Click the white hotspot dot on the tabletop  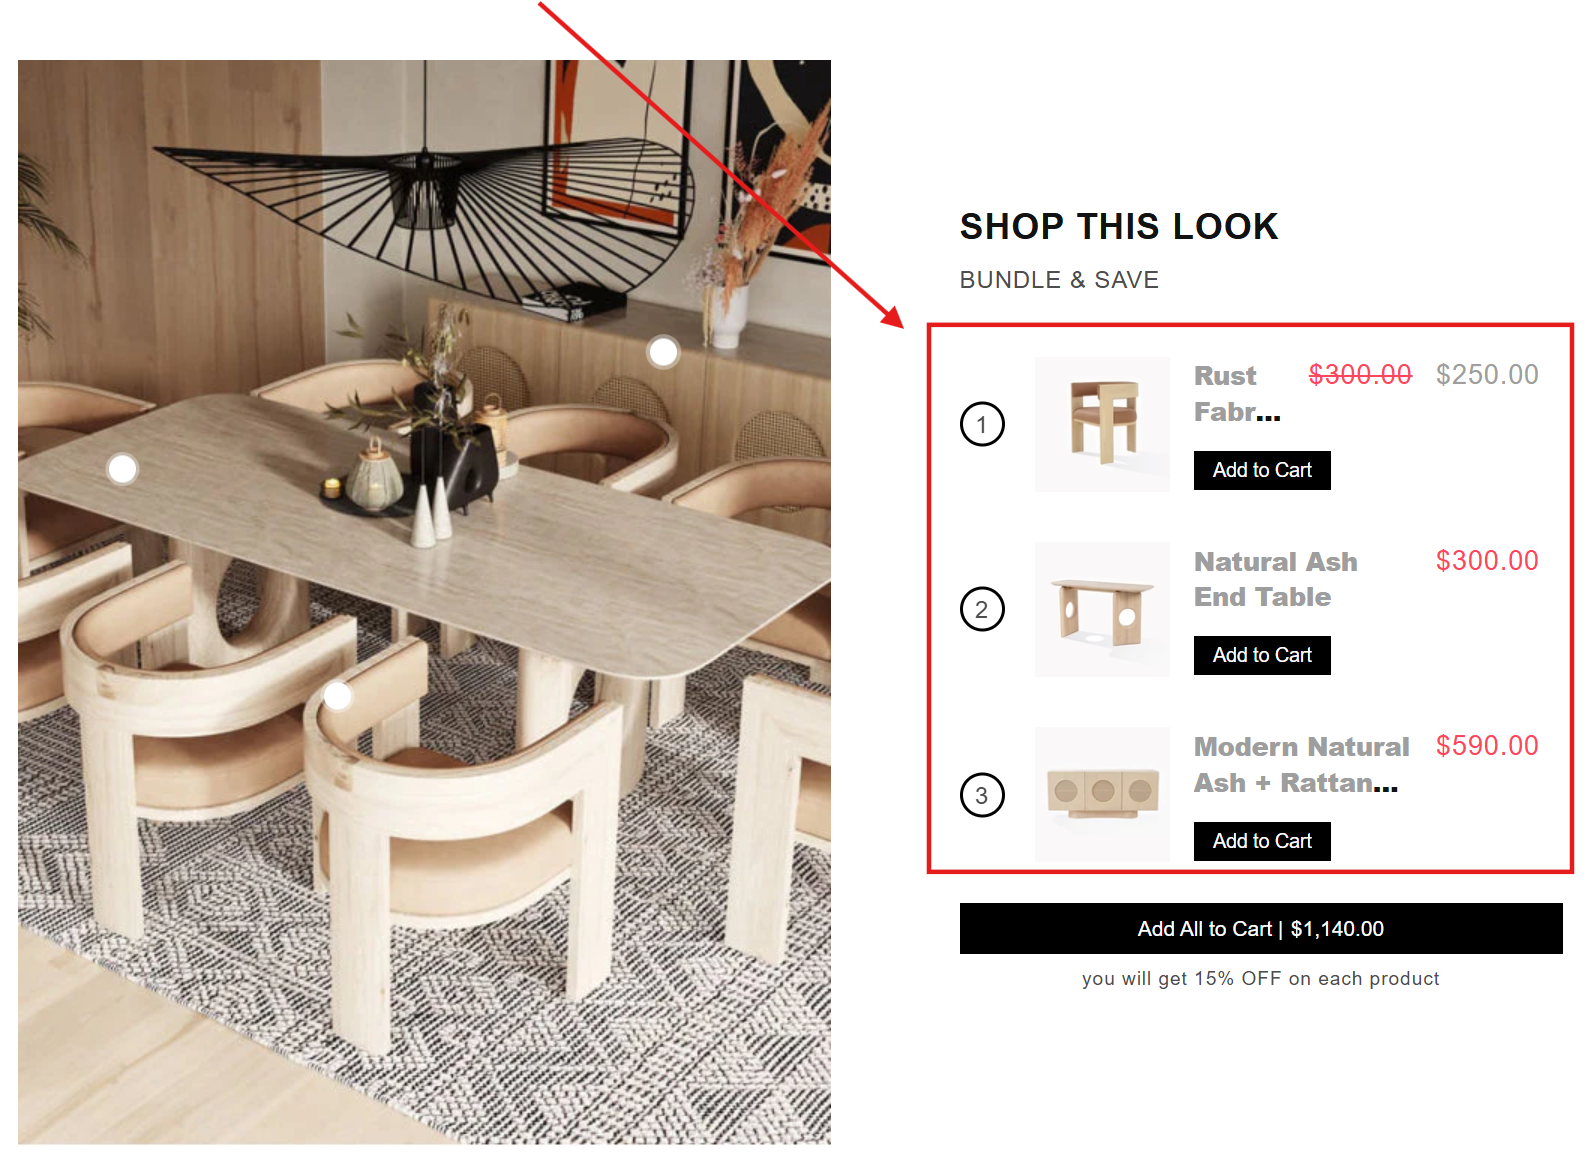[122, 468]
